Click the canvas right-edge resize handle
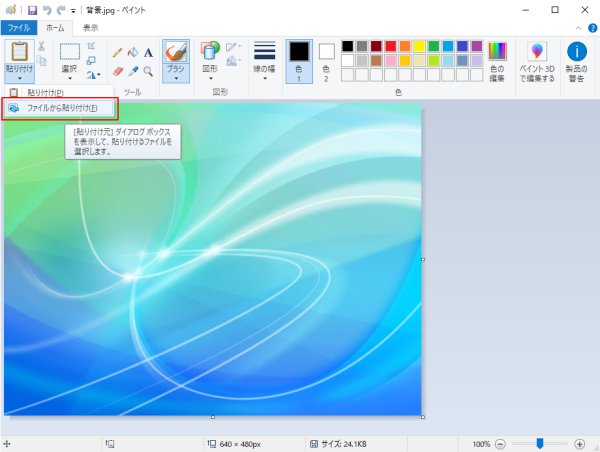600x452 pixels. pos(423,259)
